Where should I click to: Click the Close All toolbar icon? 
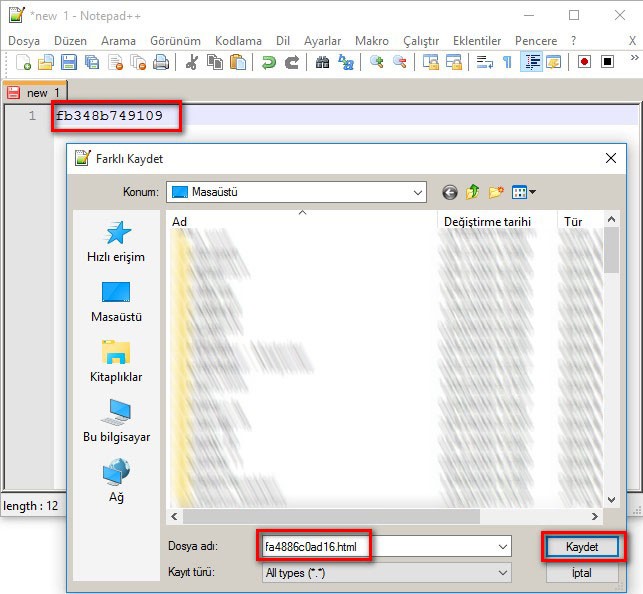tap(138, 62)
